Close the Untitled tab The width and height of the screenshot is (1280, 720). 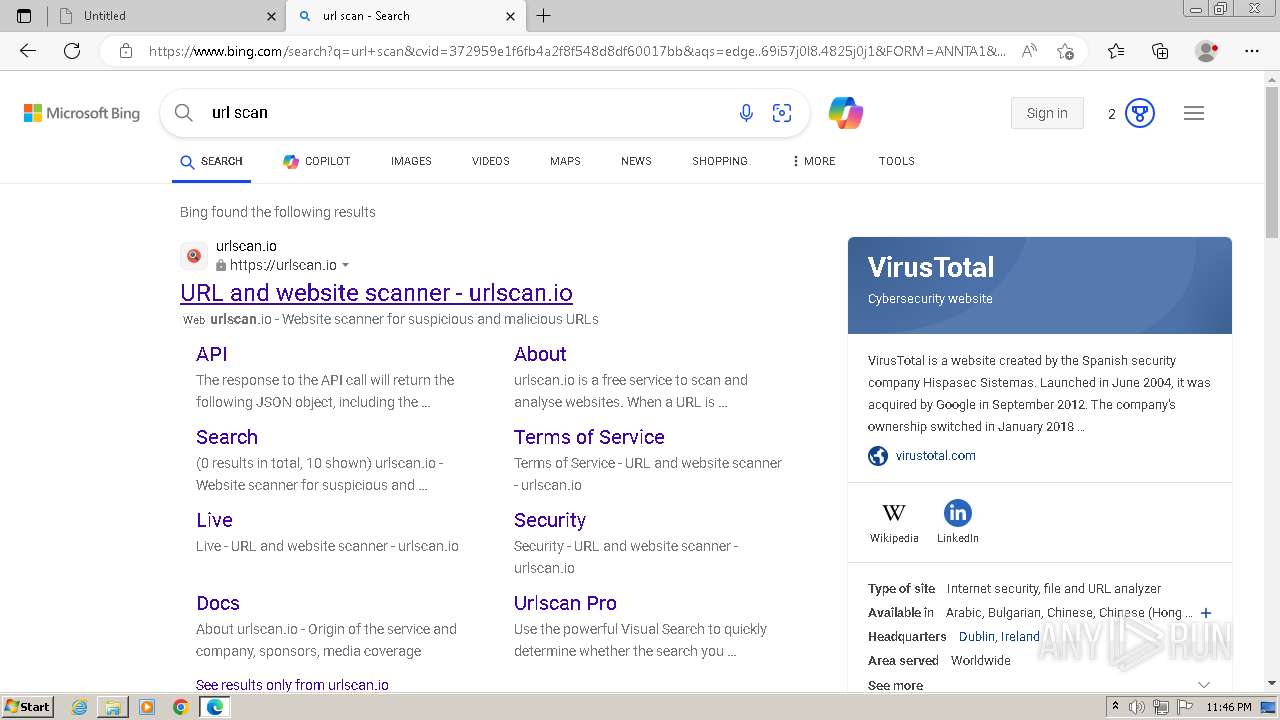pos(272,16)
